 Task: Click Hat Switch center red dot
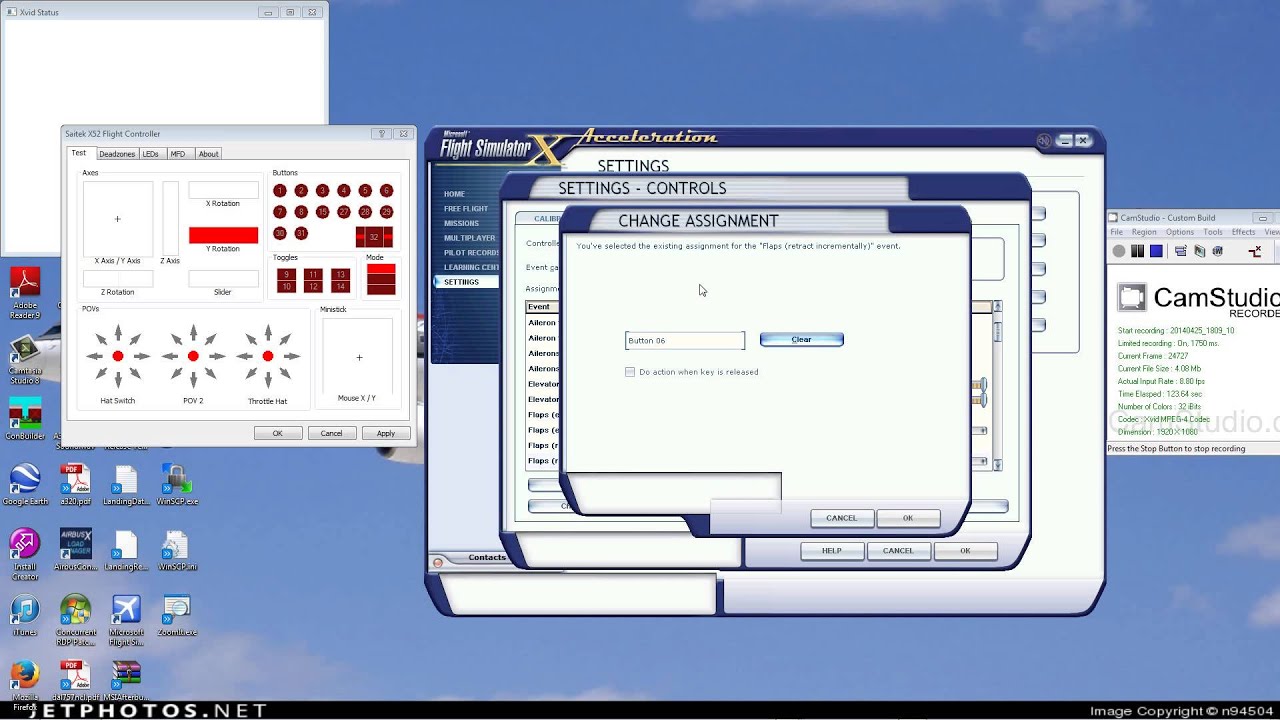click(118, 356)
